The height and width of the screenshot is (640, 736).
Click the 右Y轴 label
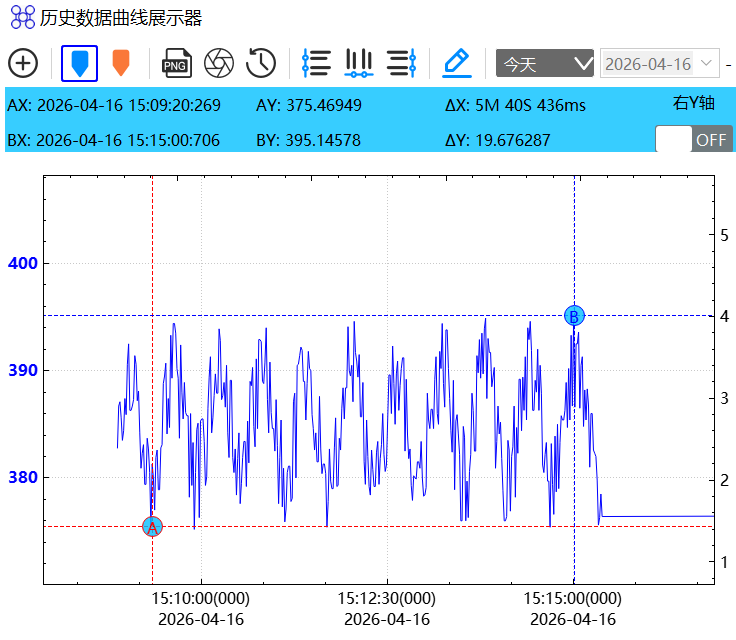point(693,102)
